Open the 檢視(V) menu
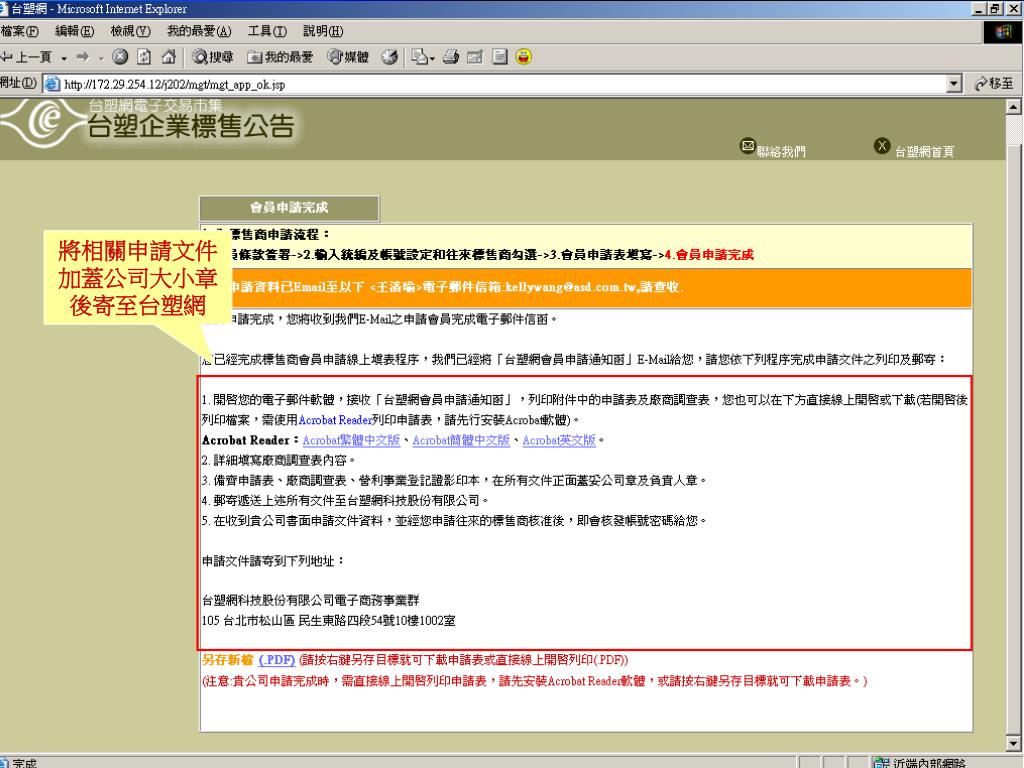The width and height of the screenshot is (1024, 768). coord(131,31)
